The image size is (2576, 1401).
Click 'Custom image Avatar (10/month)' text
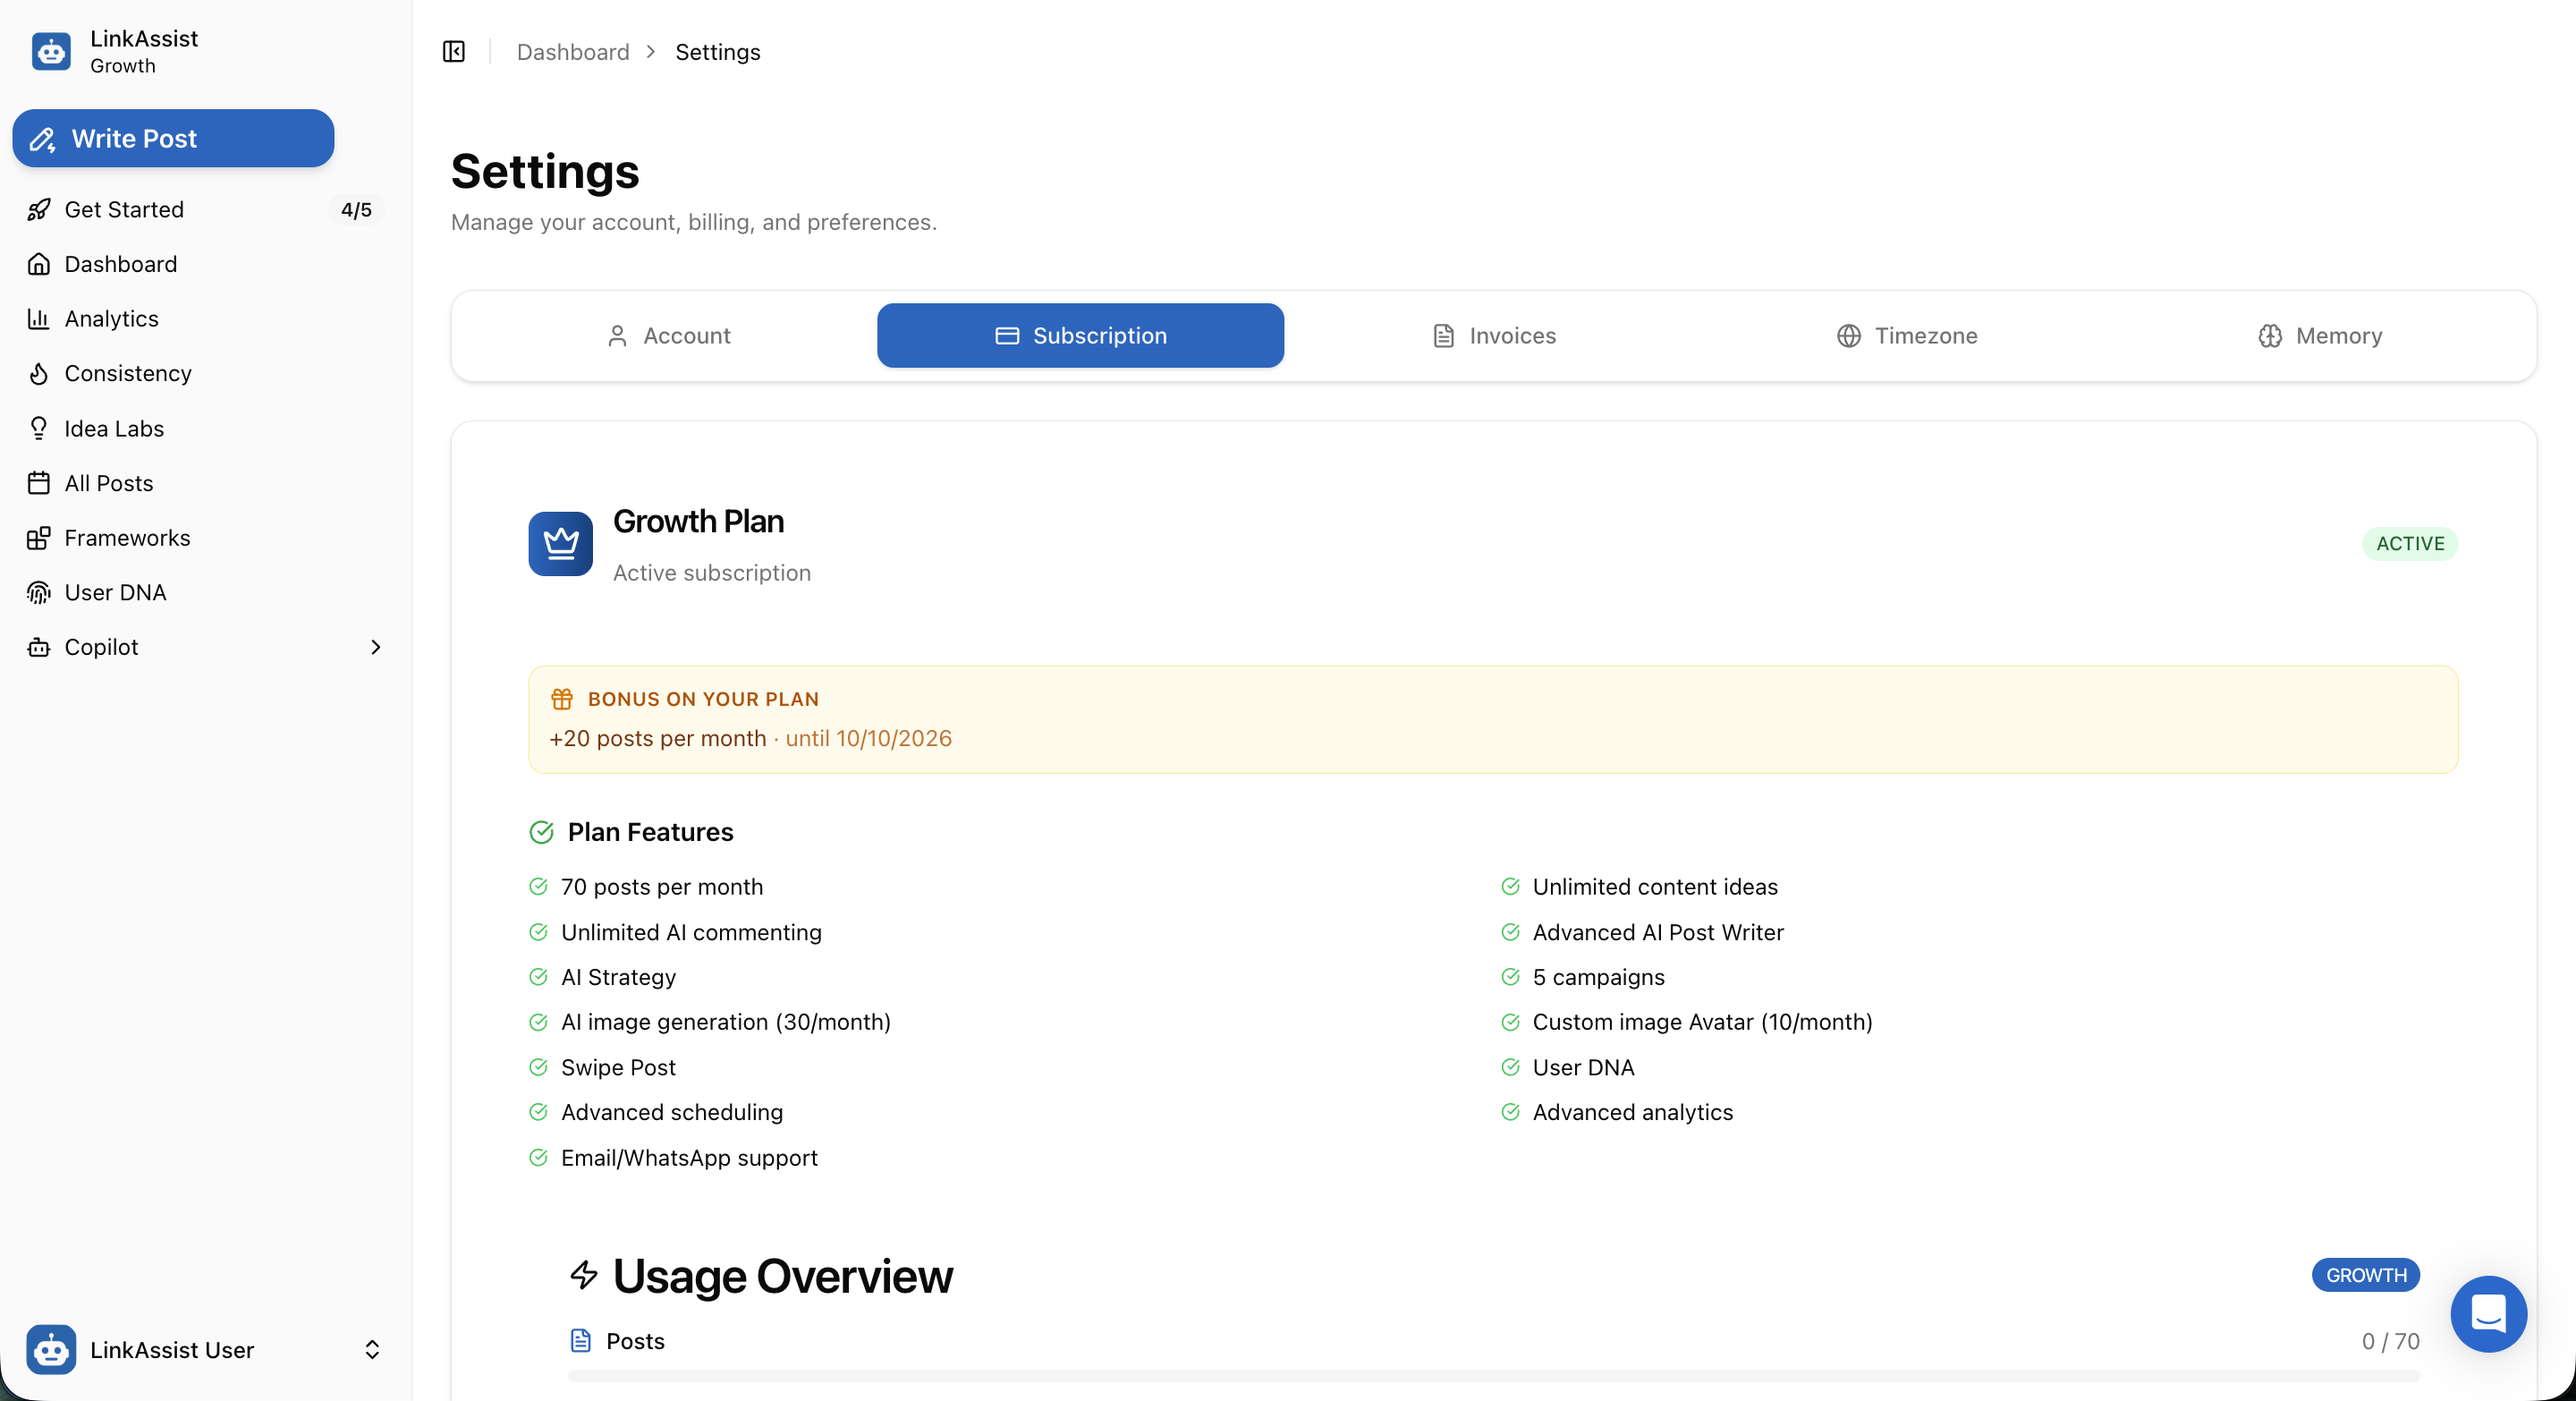point(1702,1021)
